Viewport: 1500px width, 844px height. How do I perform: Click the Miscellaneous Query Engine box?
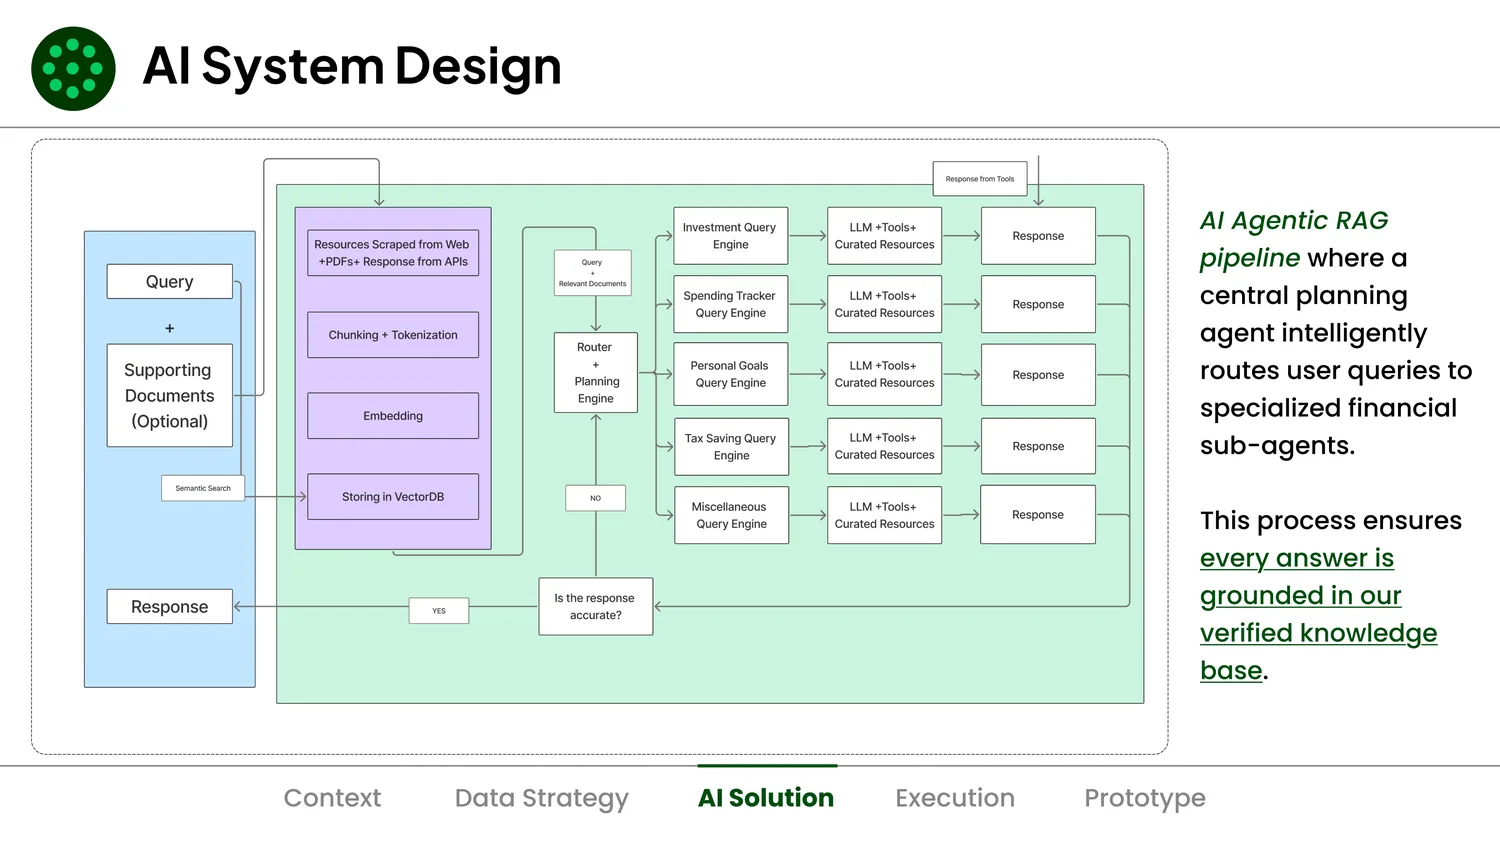tap(732, 515)
